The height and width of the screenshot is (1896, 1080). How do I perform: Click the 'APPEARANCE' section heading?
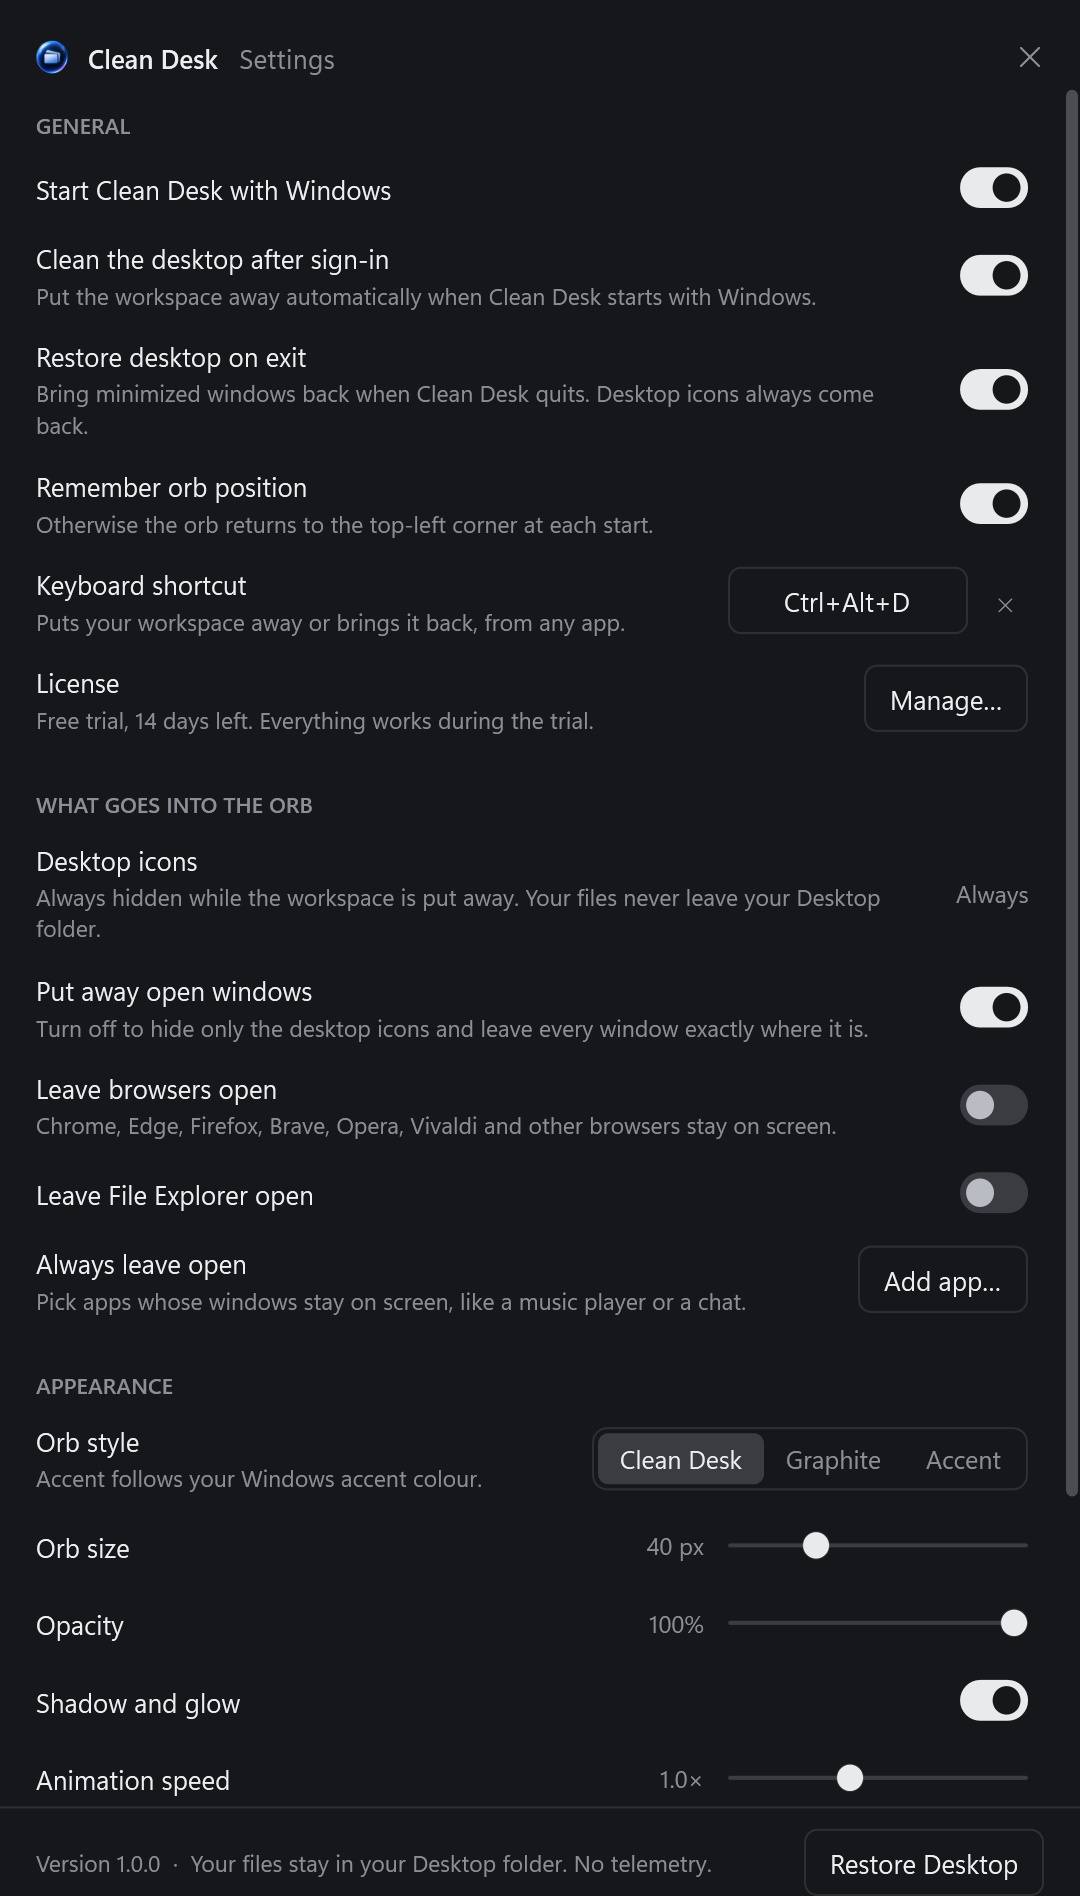105,1387
